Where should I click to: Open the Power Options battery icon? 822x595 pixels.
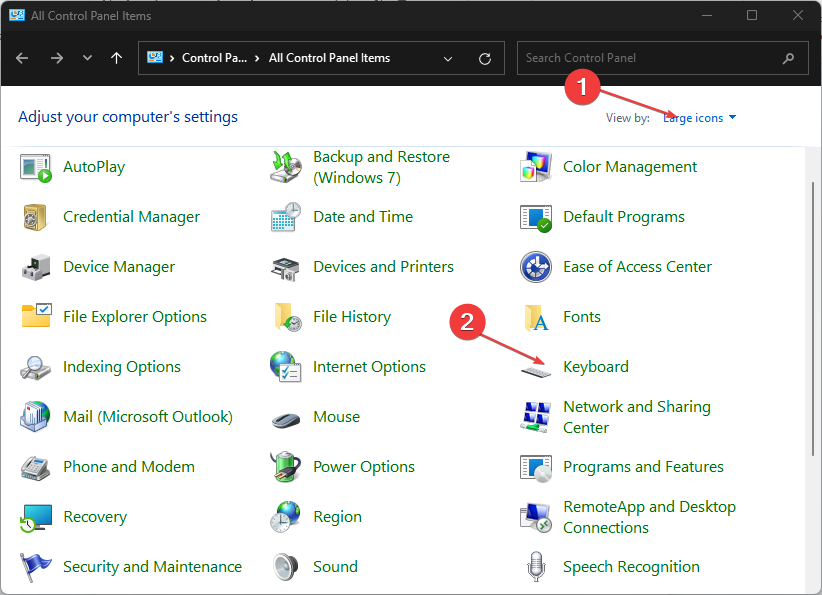coord(286,467)
